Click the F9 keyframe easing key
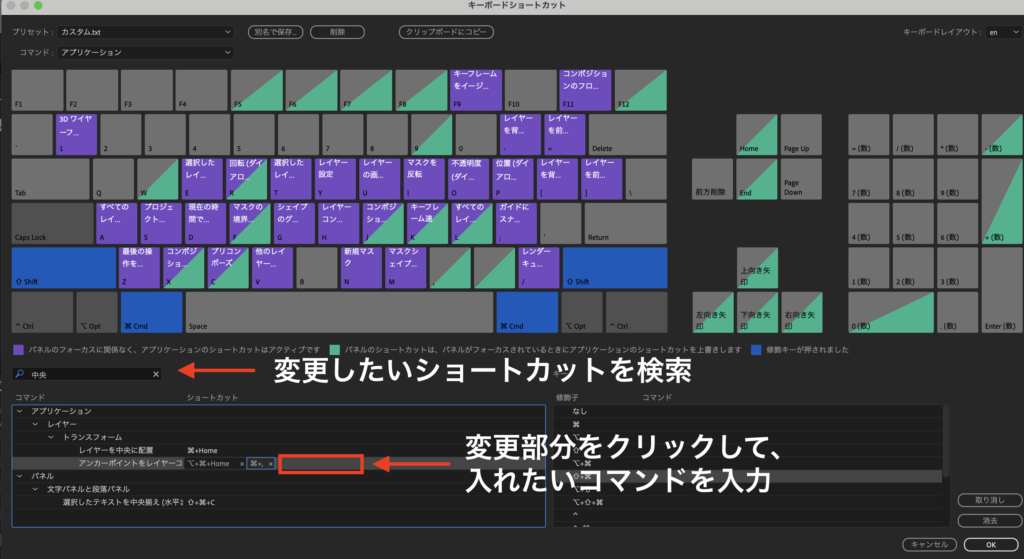The height and width of the screenshot is (559, 1024). pos(476,89)
